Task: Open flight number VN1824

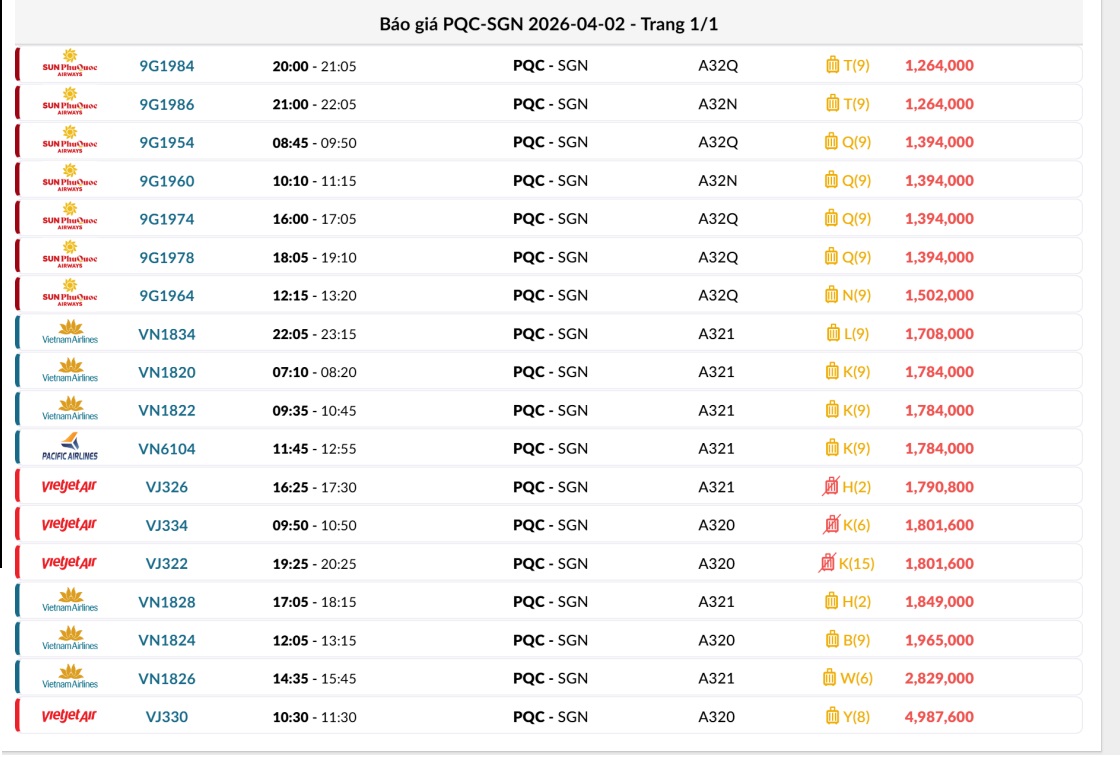Action: (167, 640)
